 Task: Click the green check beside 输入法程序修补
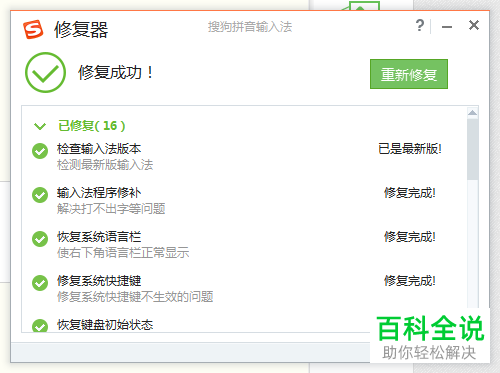pyautogui.click(x=40, y=195)
